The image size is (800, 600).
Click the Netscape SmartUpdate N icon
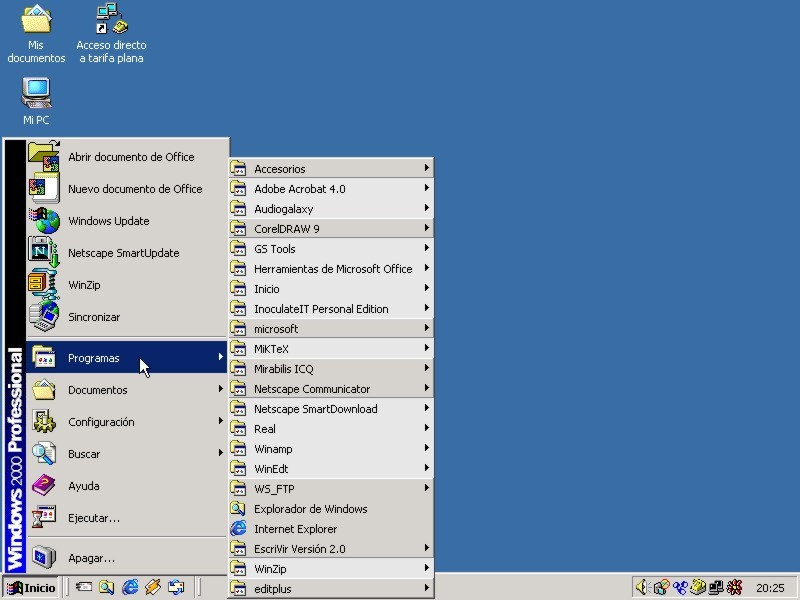pyautogui.click(x=44, y=253)
